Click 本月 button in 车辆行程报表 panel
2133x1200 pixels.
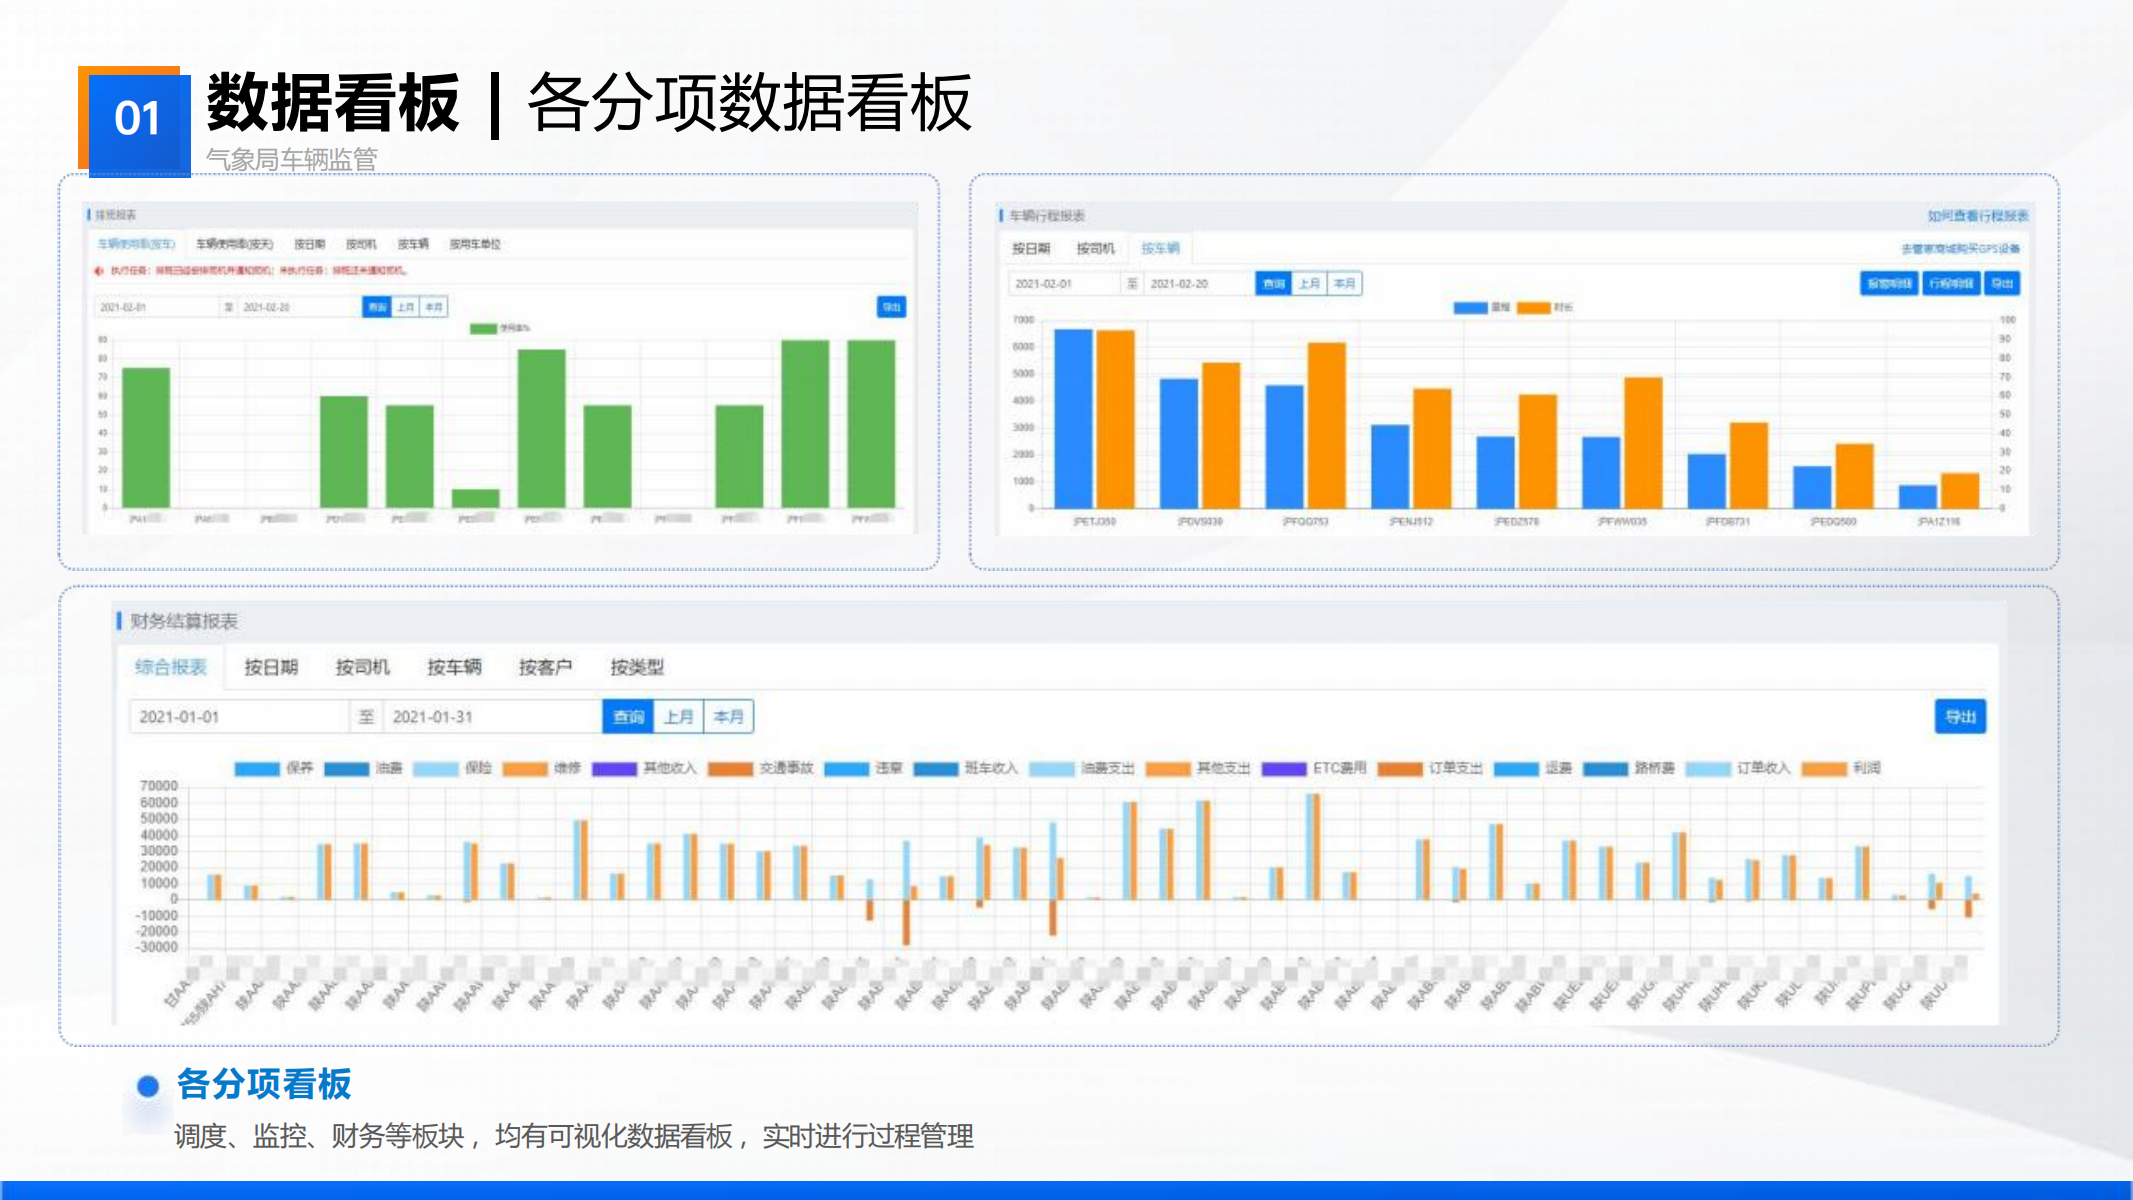click(1344, 284)
